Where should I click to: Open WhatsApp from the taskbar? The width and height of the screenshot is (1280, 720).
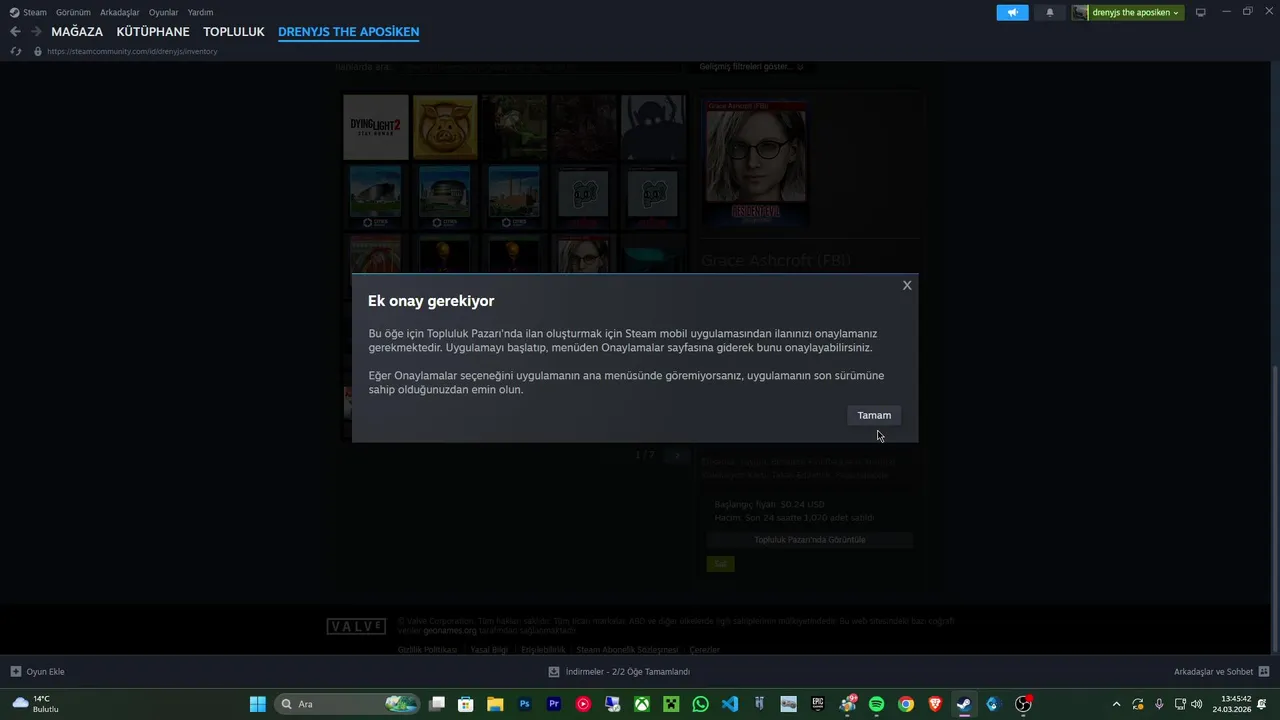(x=700, y=704)
